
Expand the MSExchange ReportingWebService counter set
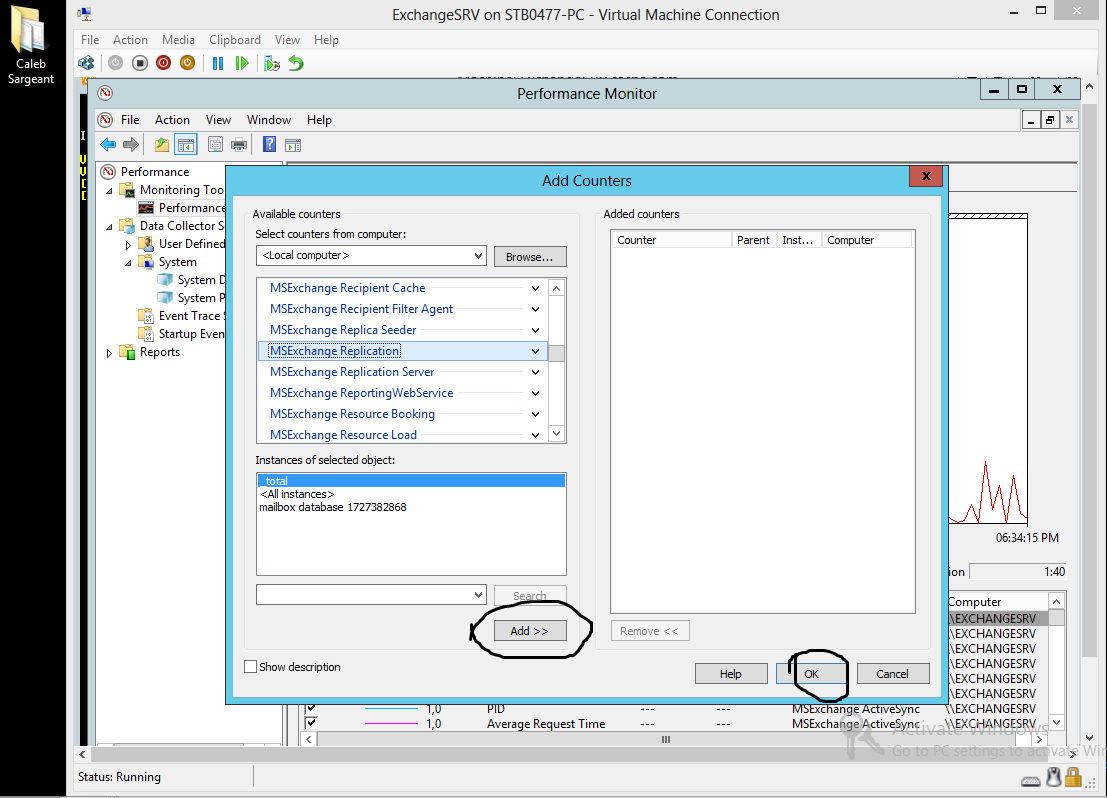pos(535,393)
